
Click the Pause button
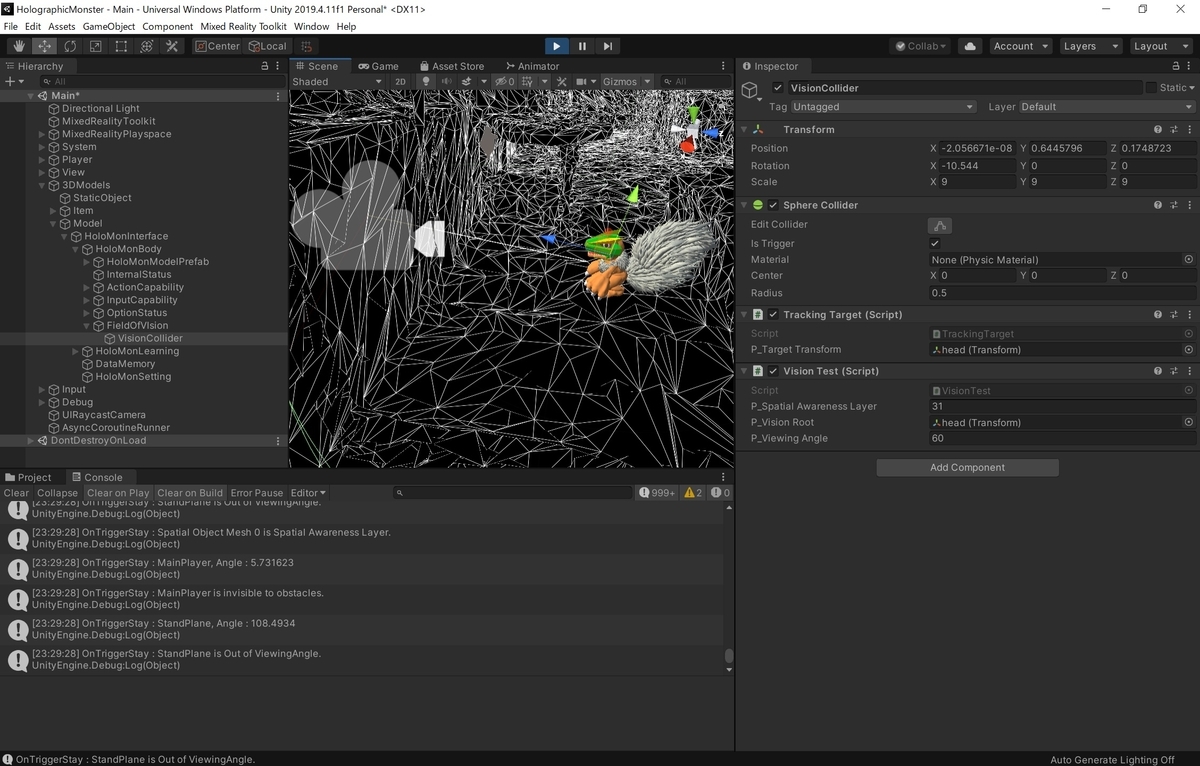click(x=582, y=46)
